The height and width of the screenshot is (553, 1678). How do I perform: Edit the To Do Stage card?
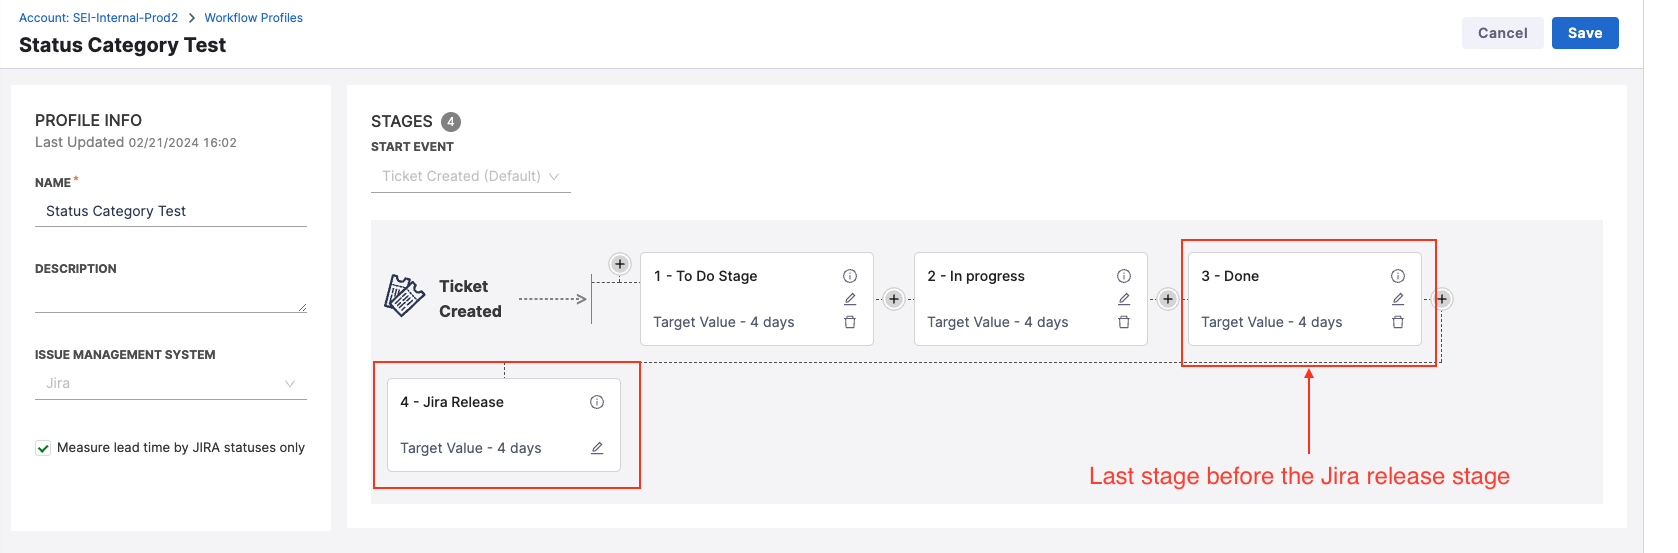click(x=850, y=299)
